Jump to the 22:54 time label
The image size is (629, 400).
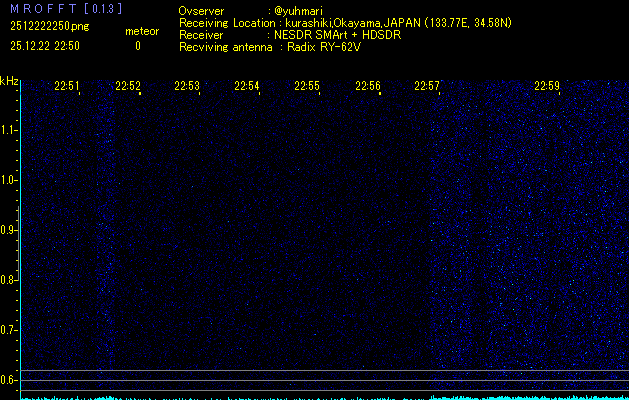coord(247,86)
